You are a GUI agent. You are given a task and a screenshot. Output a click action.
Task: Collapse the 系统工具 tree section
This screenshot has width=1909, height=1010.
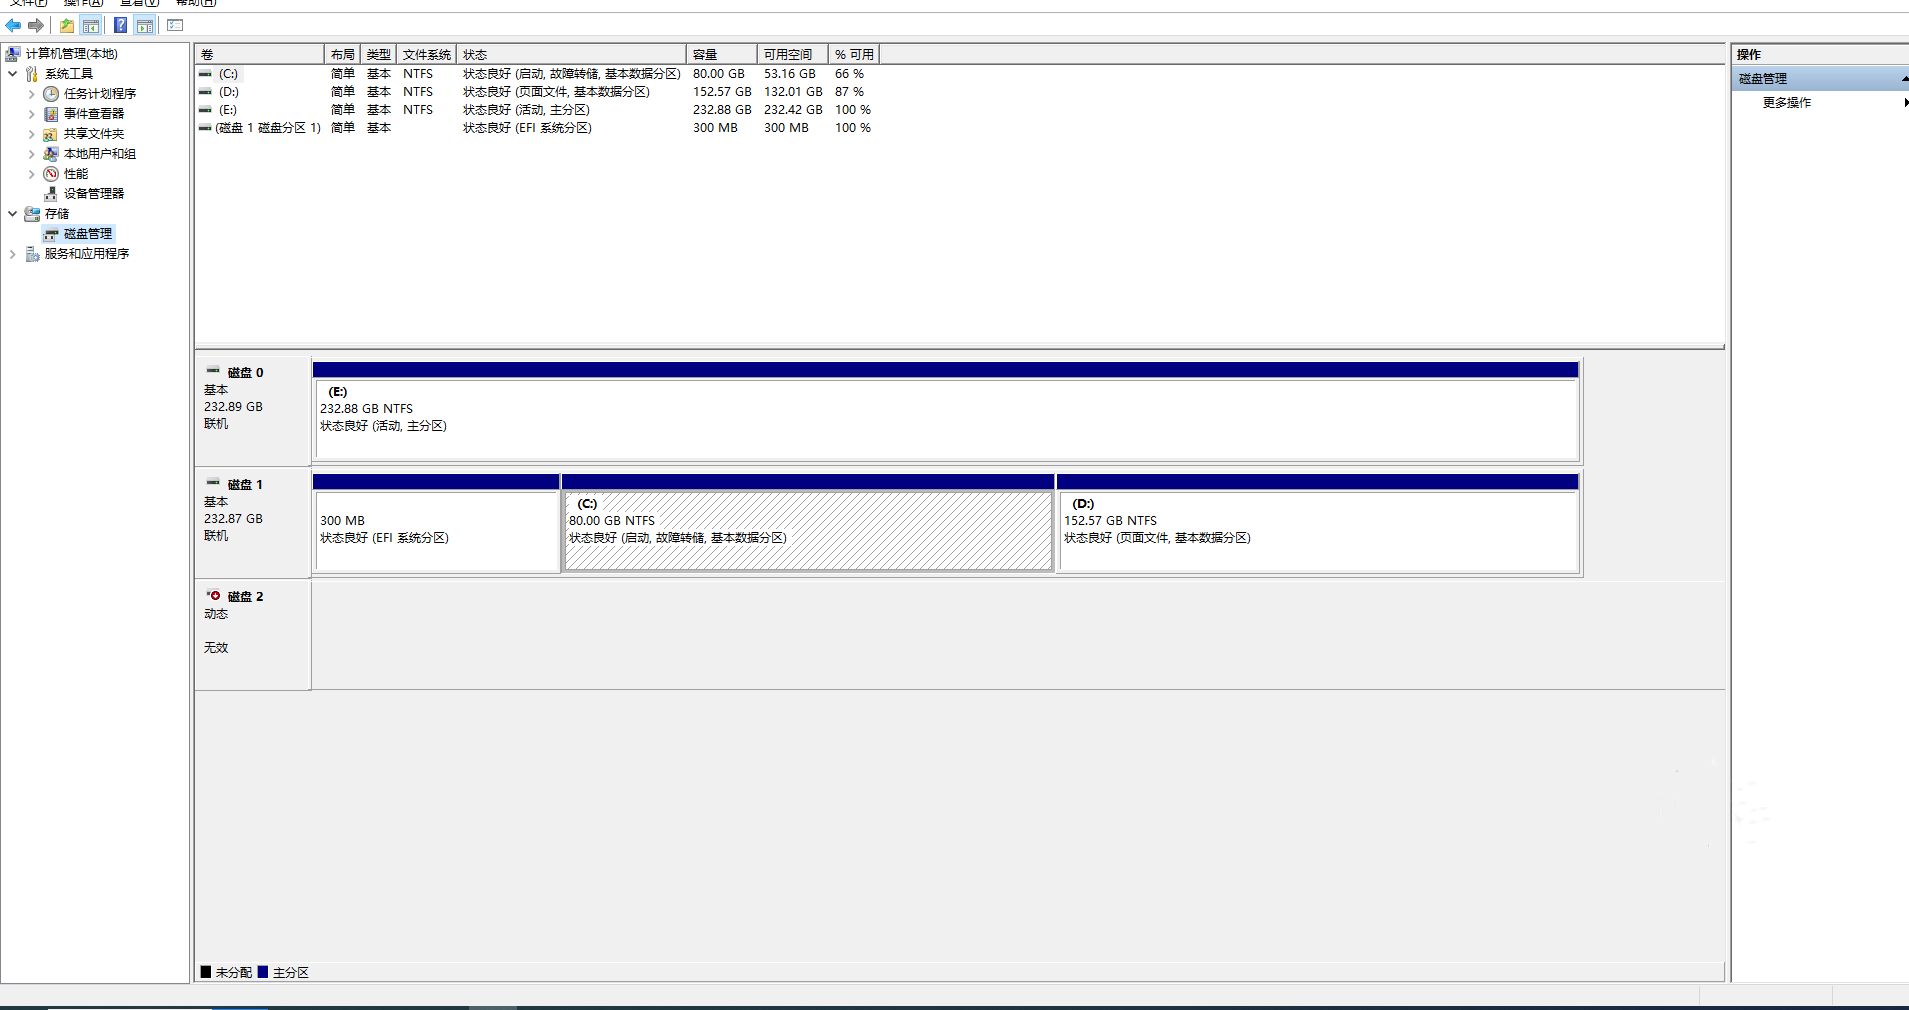[x=12, y=74]
